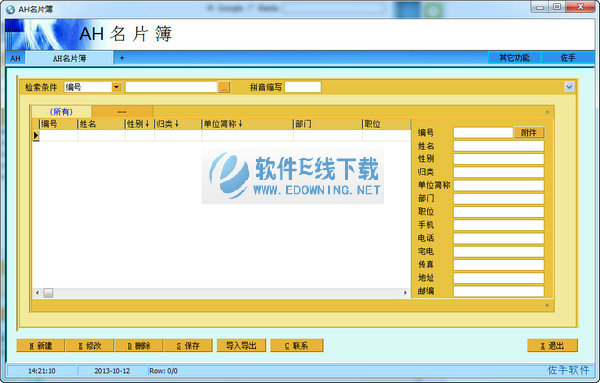Focus the 地址 detail field
Viewport: 600px width, 383px height.
pos(499,278)
